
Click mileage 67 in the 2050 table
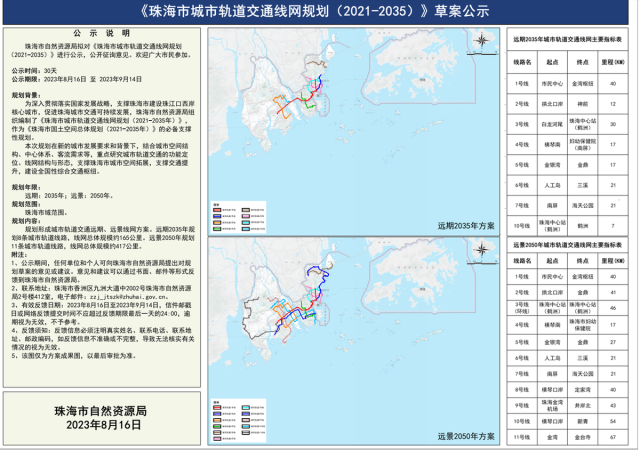pyautogui.click(x=613, y=437)
